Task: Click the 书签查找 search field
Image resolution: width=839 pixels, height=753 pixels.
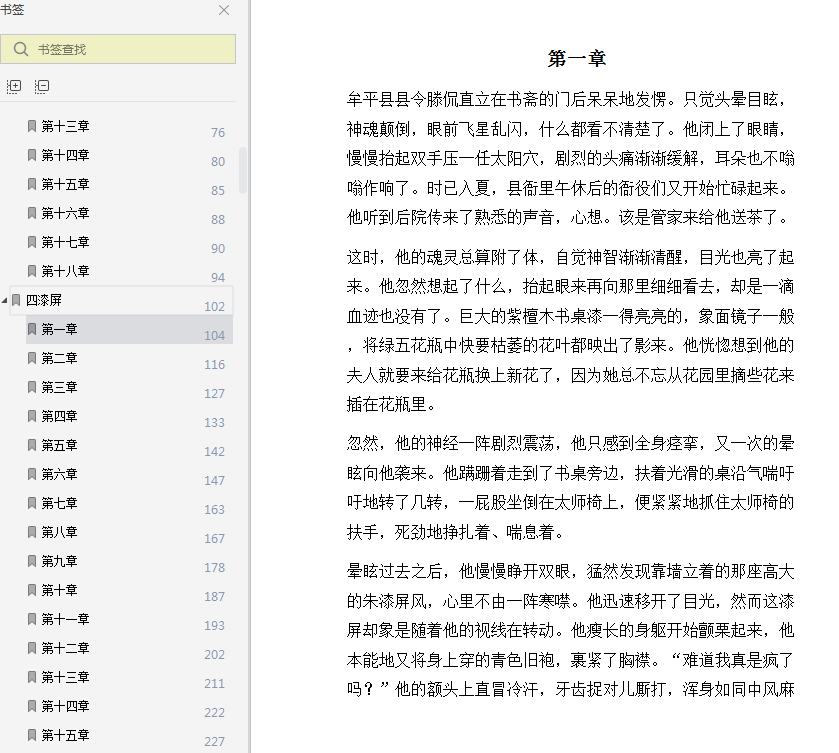Action: click(118, 49)
